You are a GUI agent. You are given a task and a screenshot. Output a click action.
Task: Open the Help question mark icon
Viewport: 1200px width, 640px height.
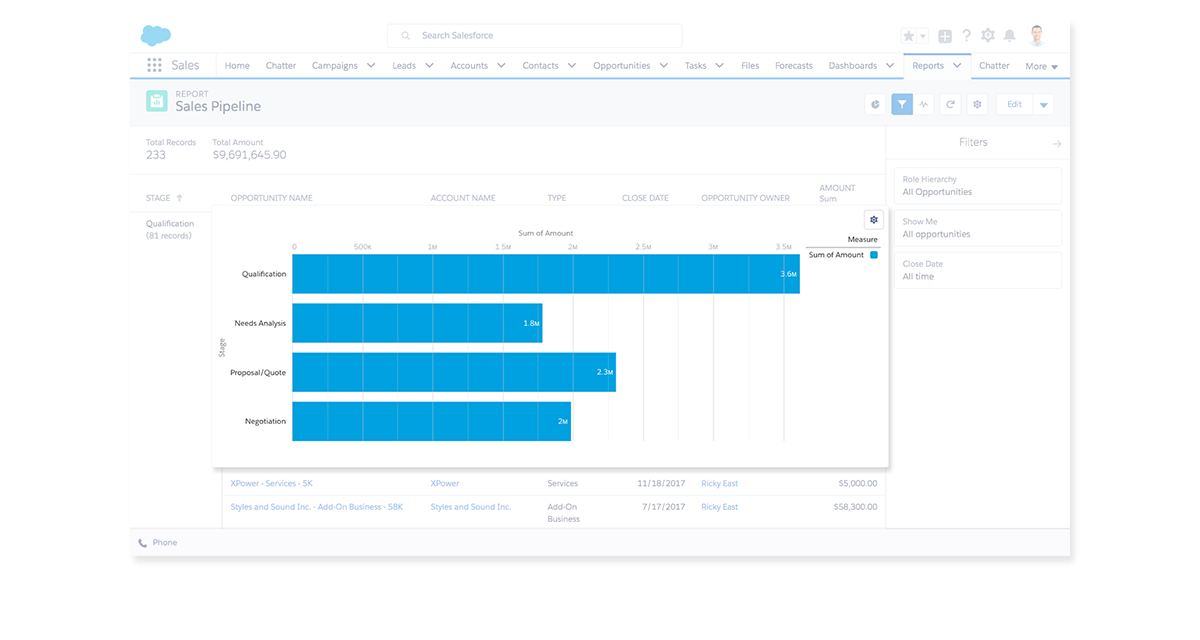pos(966,36)
